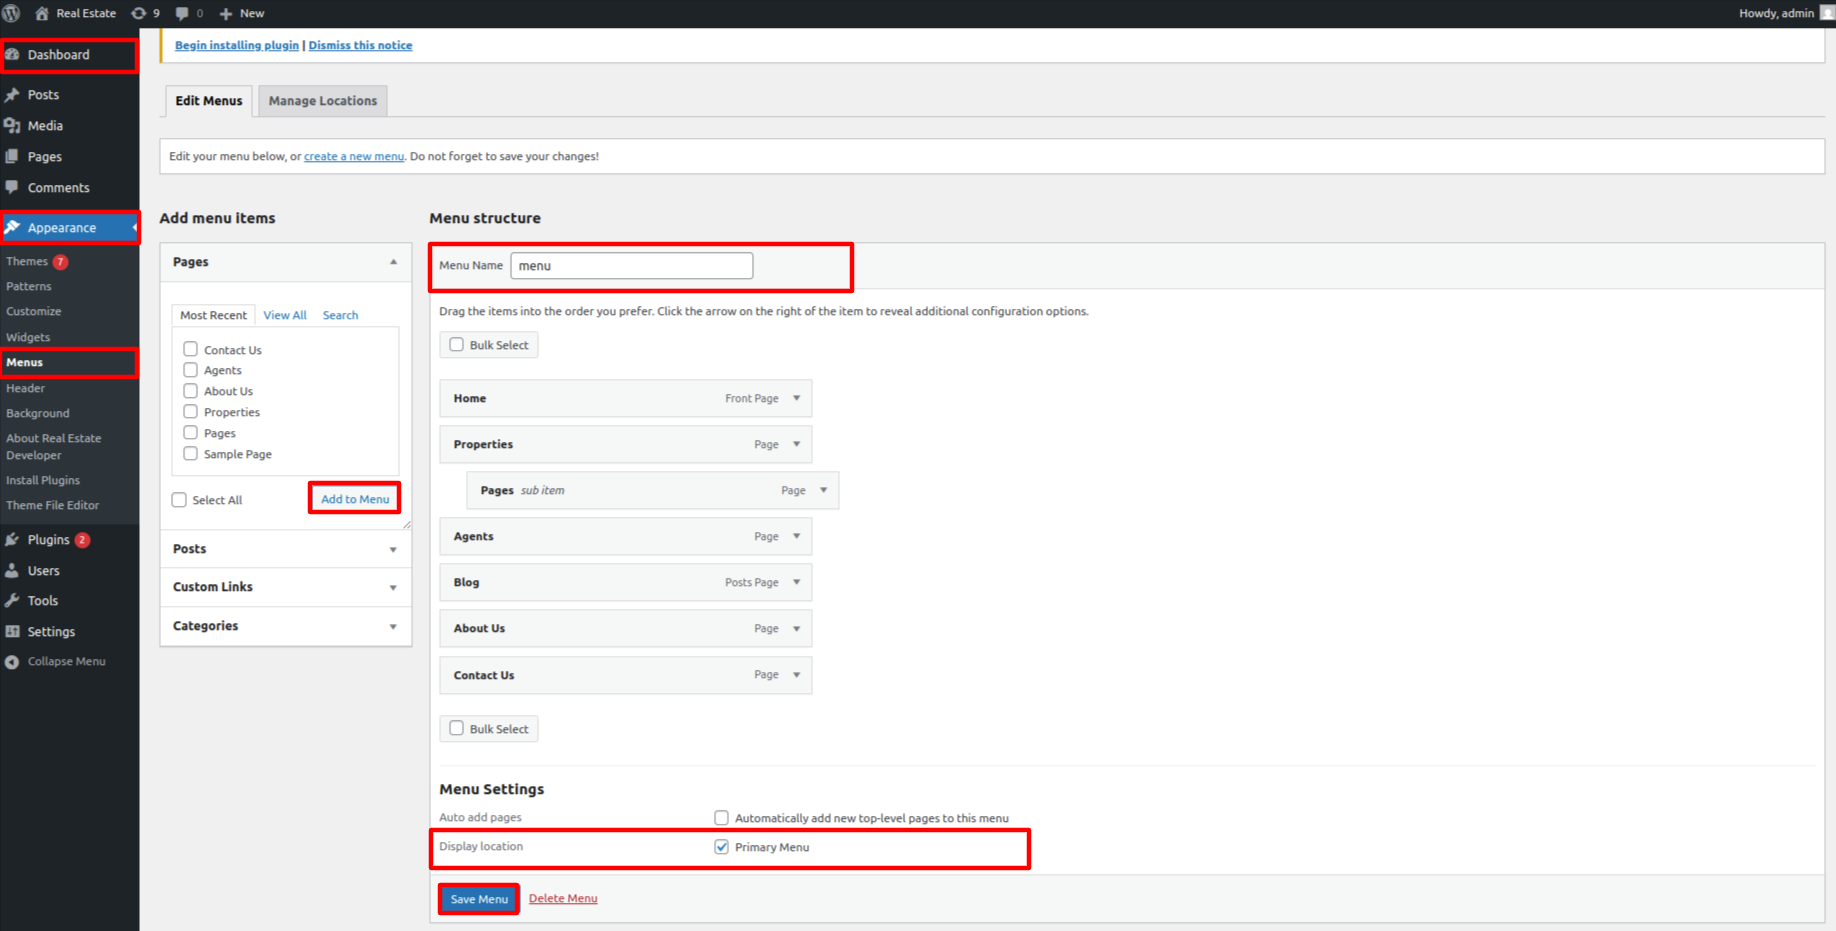Click the Menu Name text field

coord(631,266)
